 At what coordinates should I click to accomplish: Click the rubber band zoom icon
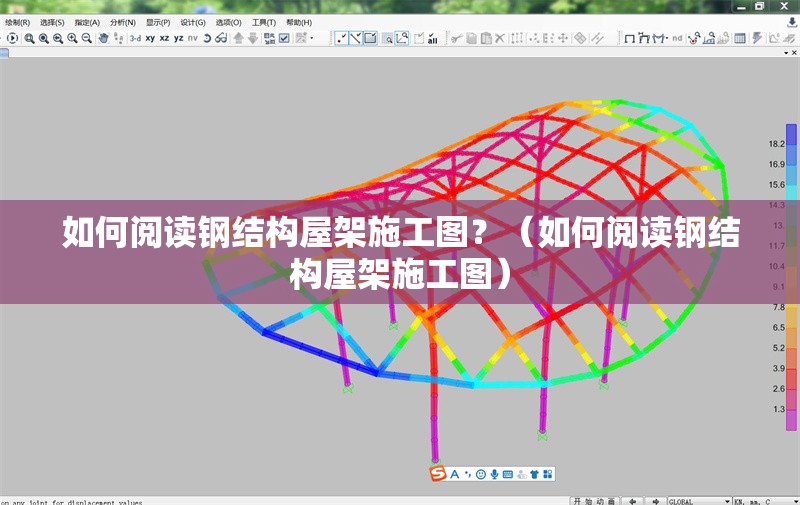pos(29,38)
